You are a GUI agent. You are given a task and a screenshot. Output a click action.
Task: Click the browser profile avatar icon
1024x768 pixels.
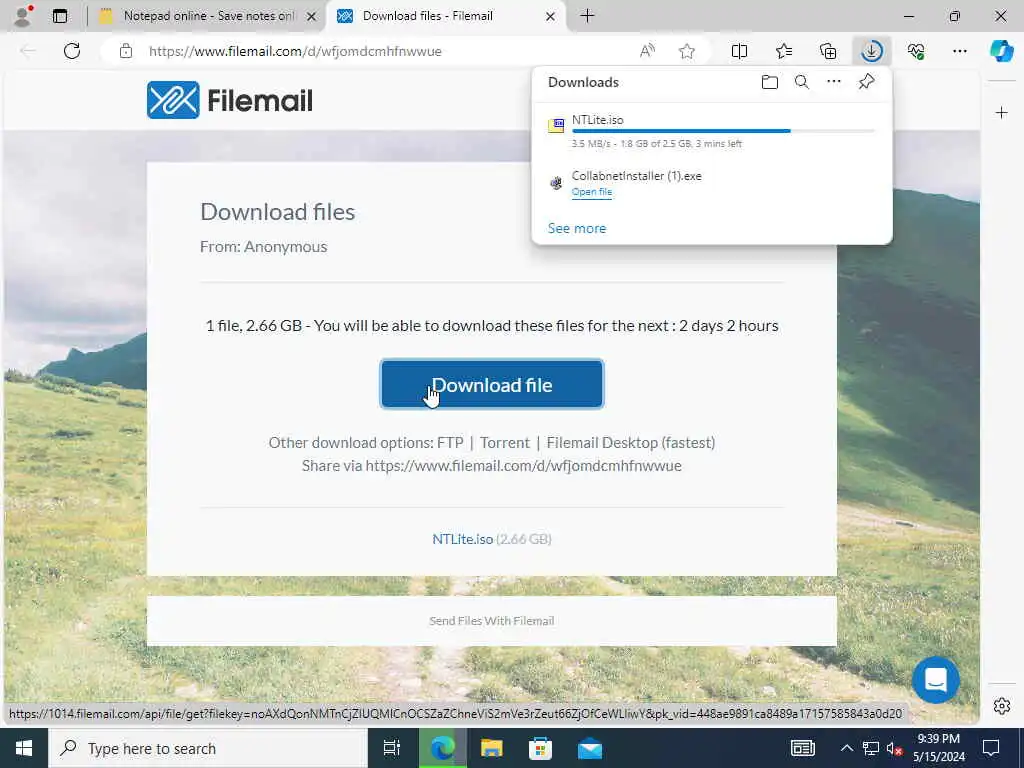coord(23,16)
